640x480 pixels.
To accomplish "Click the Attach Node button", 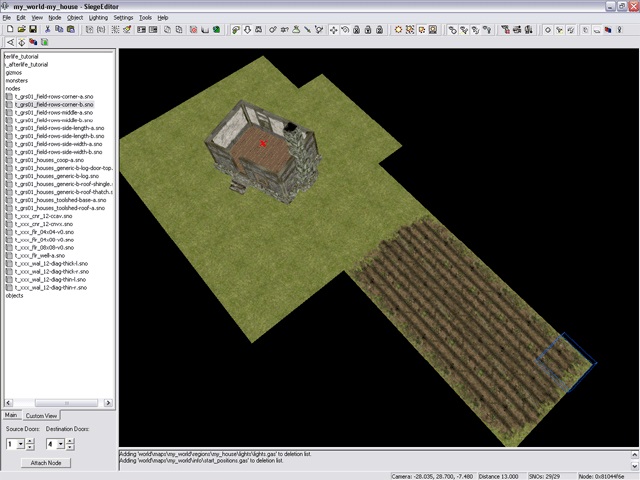I will tap(46, 463).
